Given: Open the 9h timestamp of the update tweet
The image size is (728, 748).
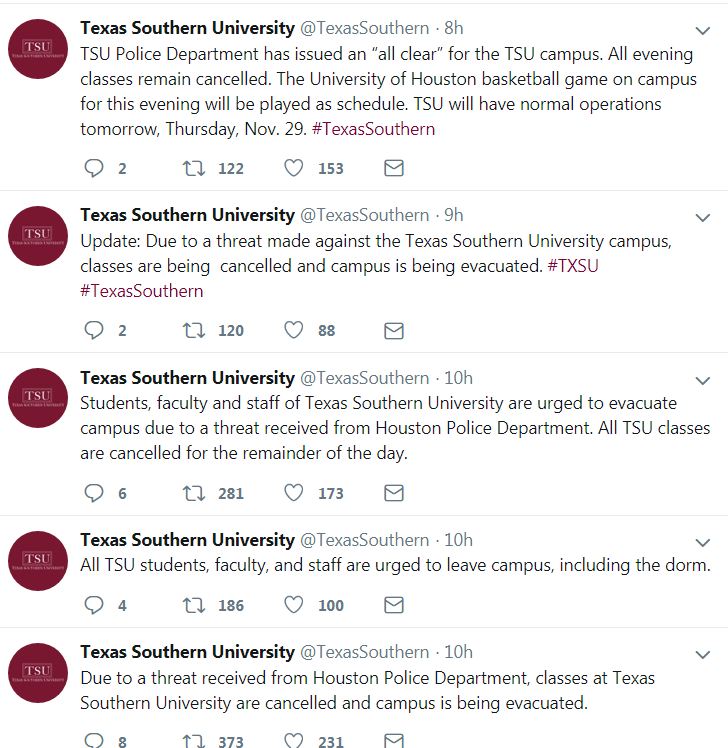Looking at the screenshot, I should click(x=454, y=215).
